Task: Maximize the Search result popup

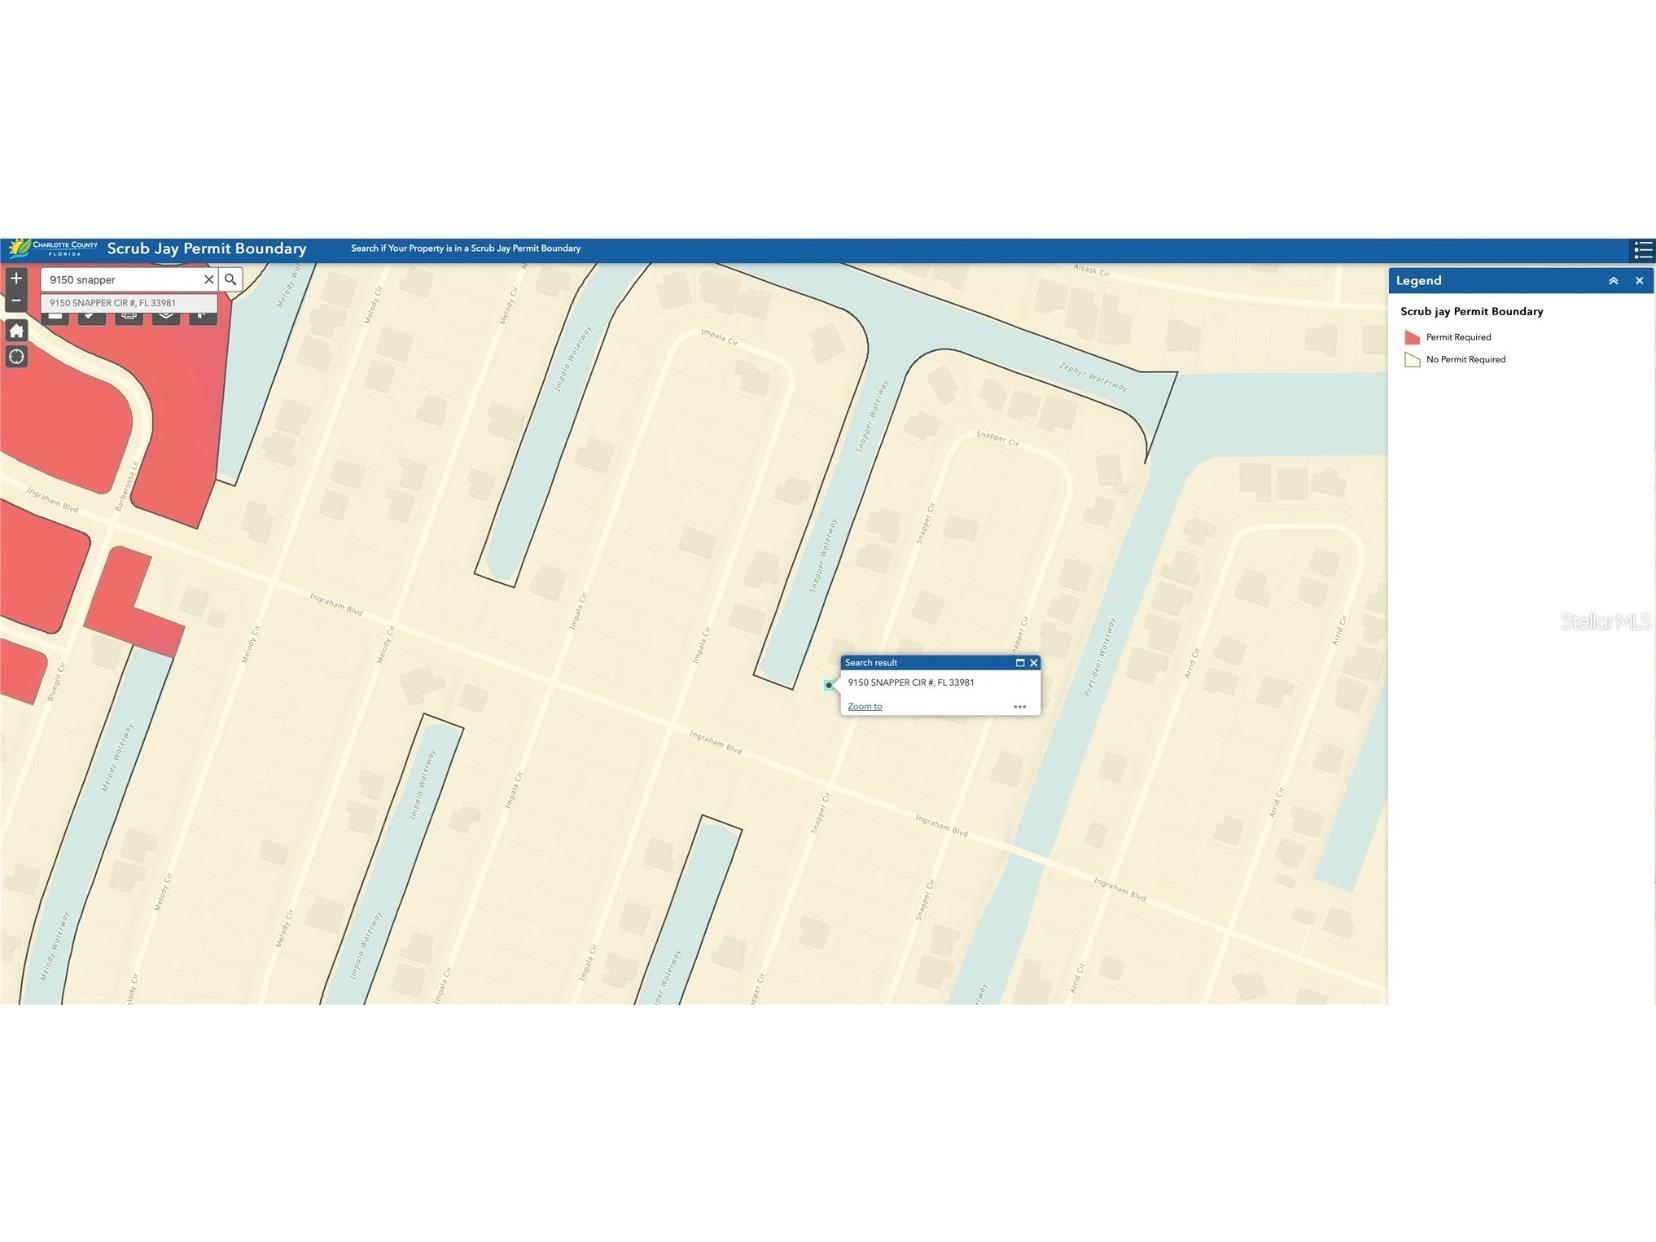Action: tap(1020, 663)
